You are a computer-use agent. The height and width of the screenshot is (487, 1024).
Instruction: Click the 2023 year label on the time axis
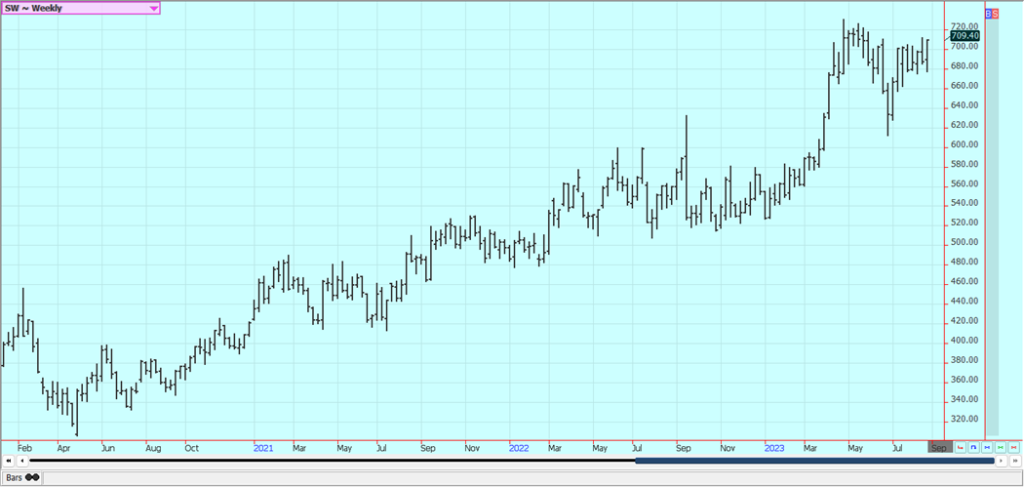(775, 448)
